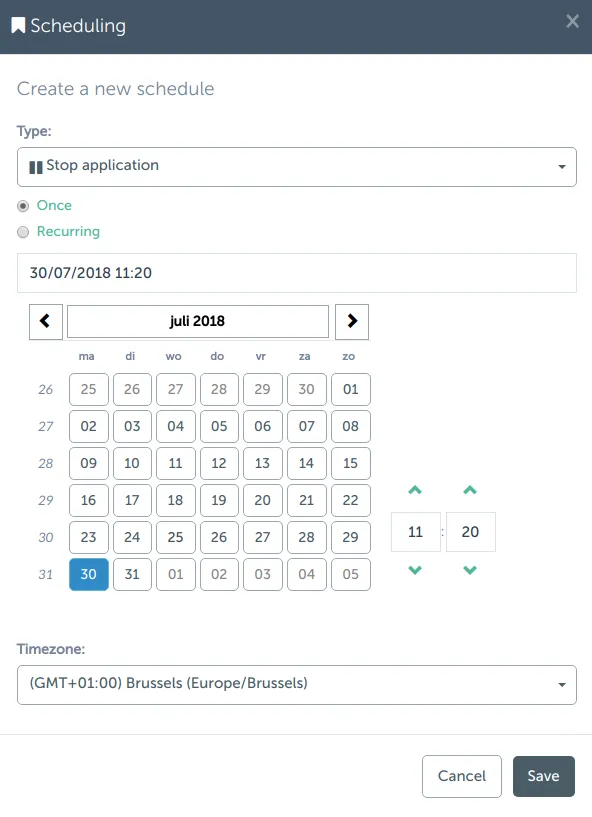Increment the hour with up arrow
This screenshot has width=592, height=817.
tap(415, 490)
